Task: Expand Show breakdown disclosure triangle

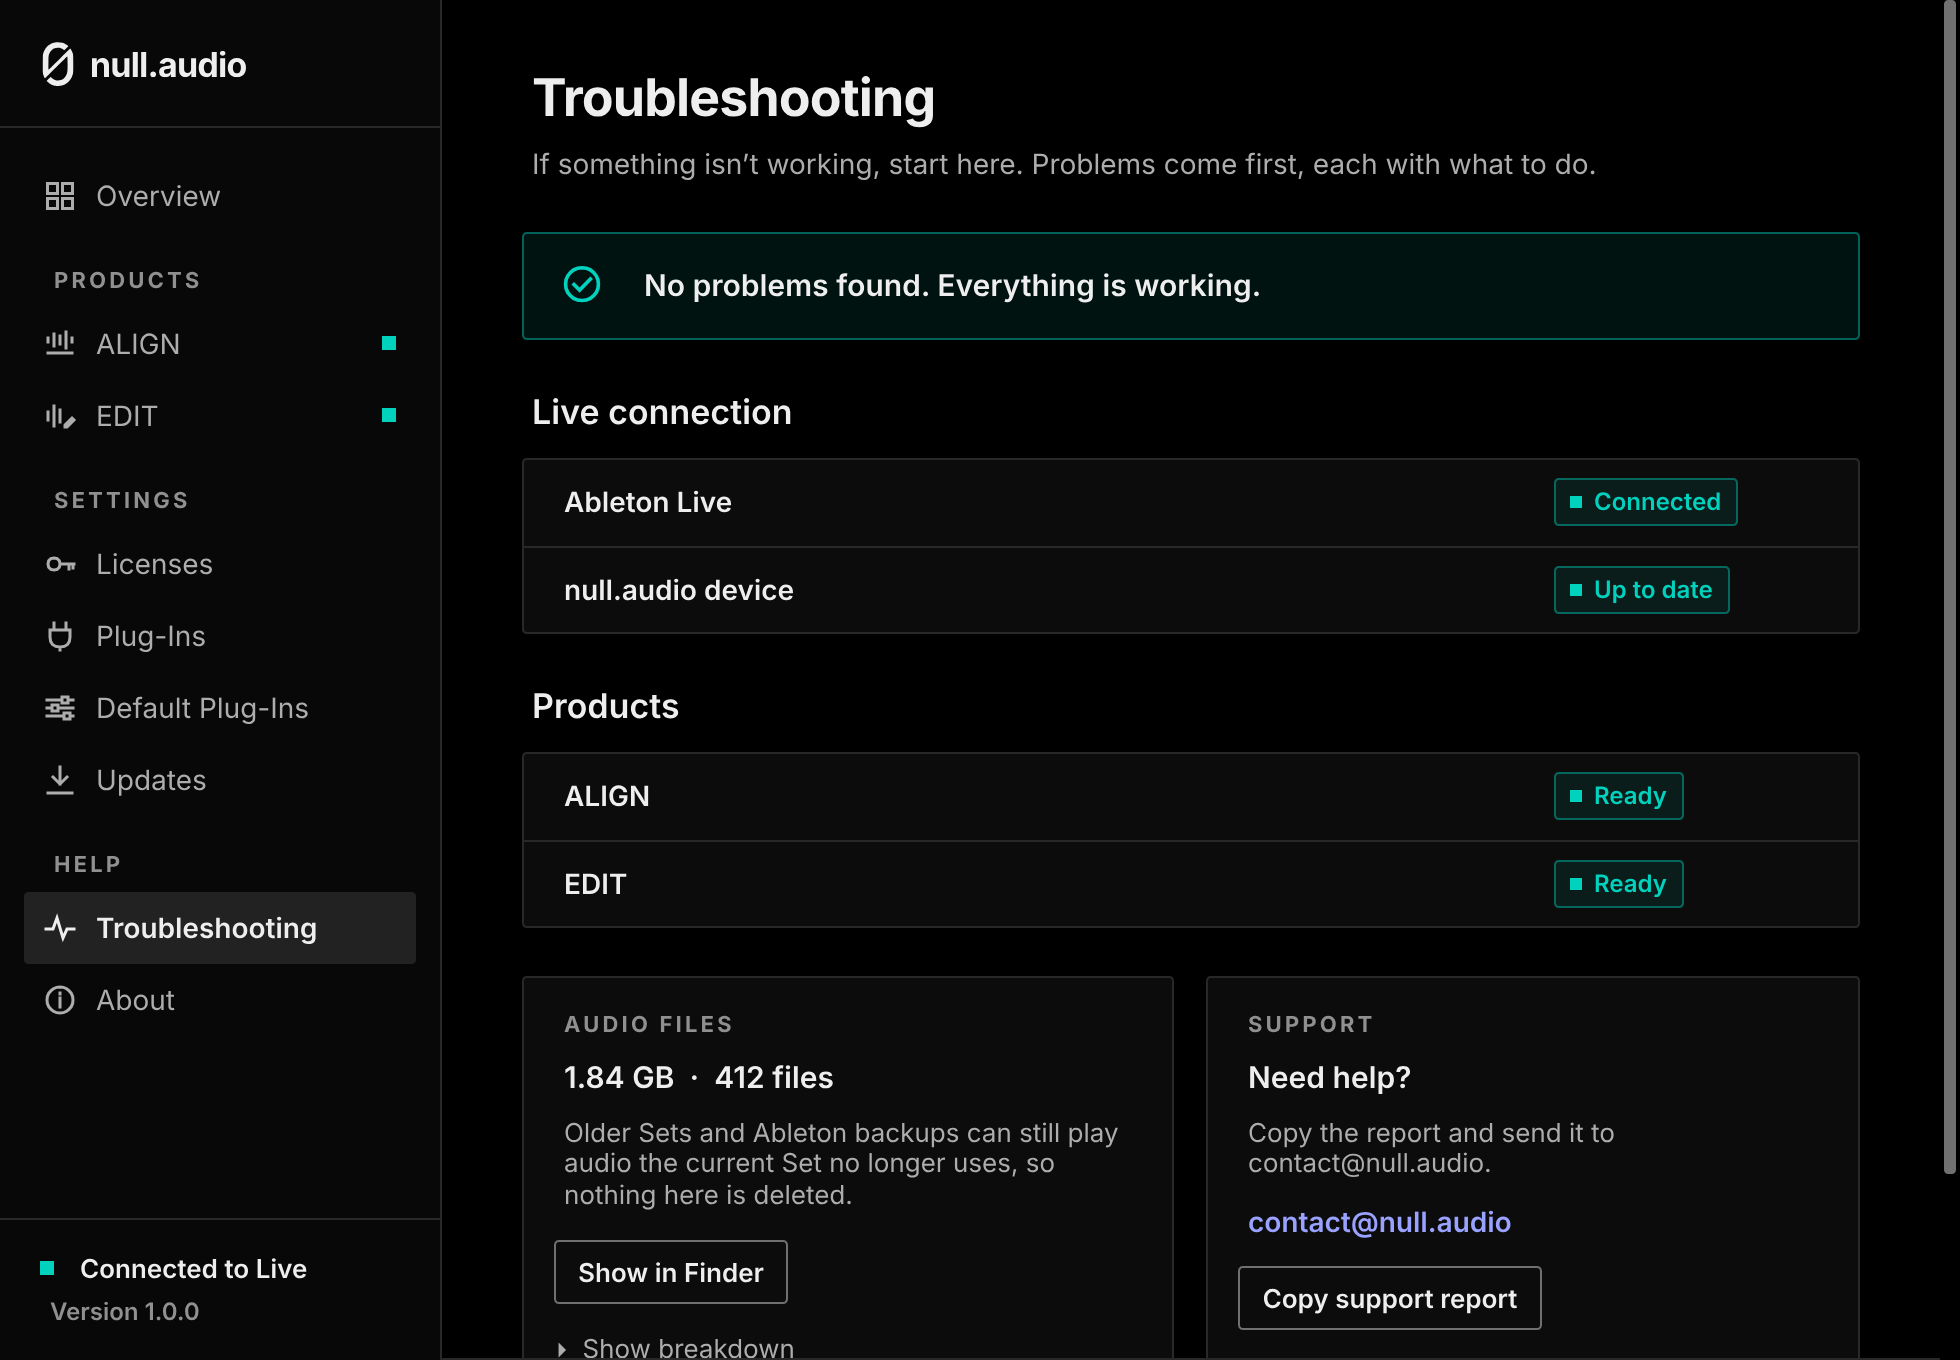Action: point(562,1349)
